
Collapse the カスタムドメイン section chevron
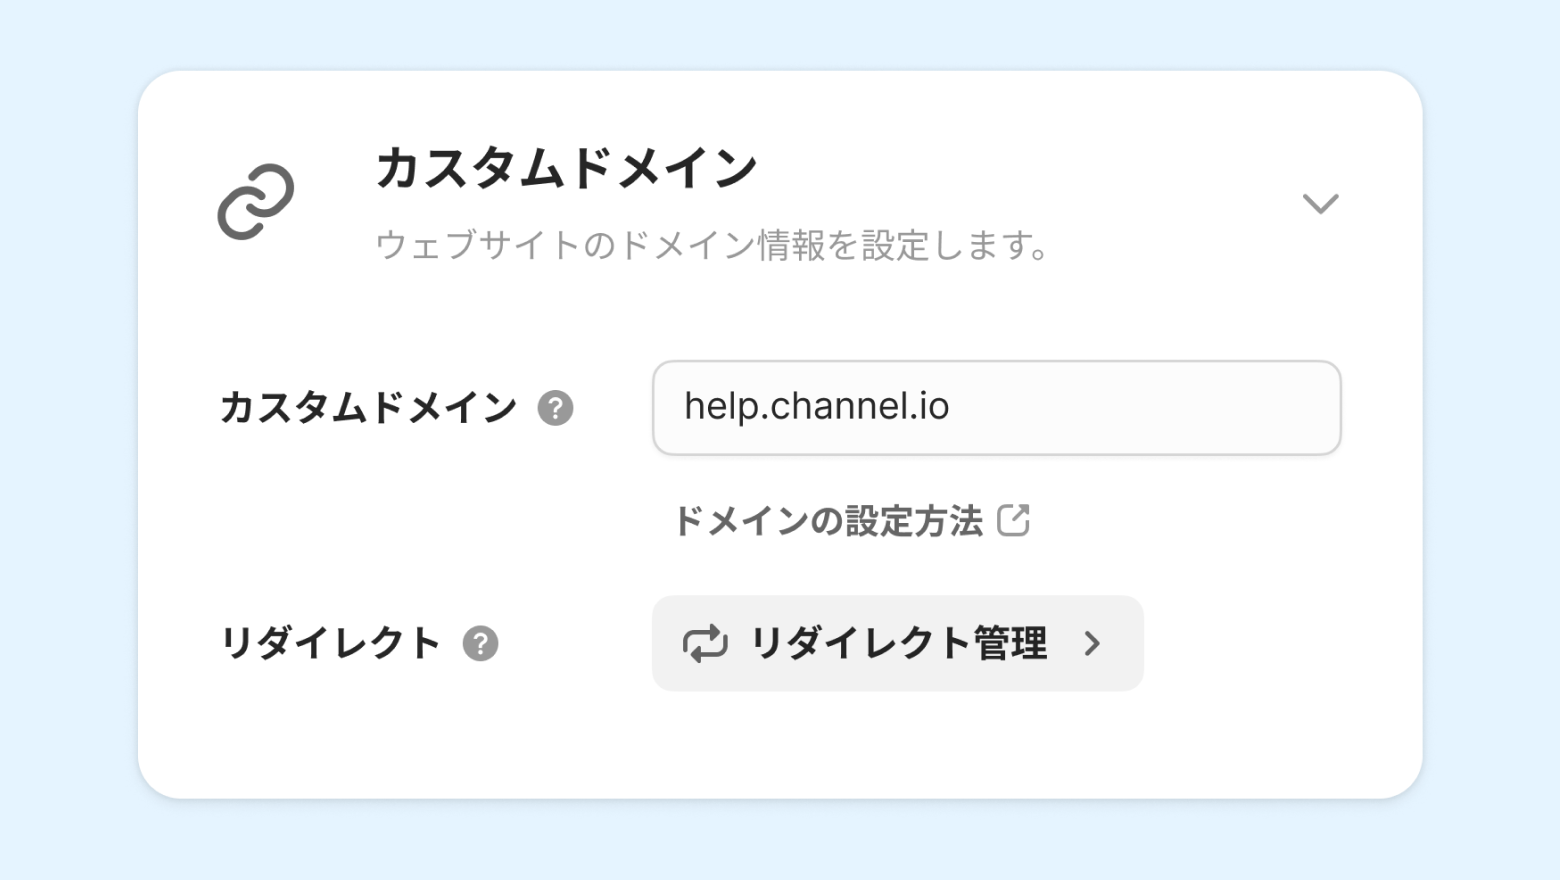(x=1320, y=204)
